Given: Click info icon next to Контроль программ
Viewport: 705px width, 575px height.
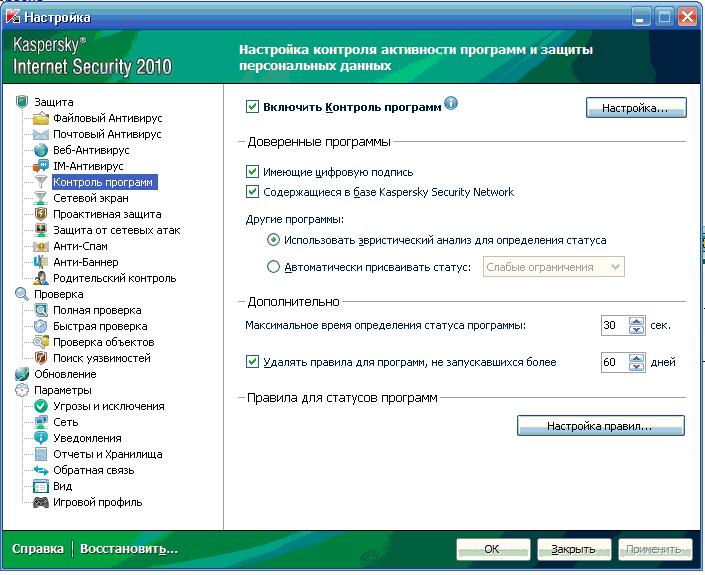Looking at the screenshot, I should [451, 103].
